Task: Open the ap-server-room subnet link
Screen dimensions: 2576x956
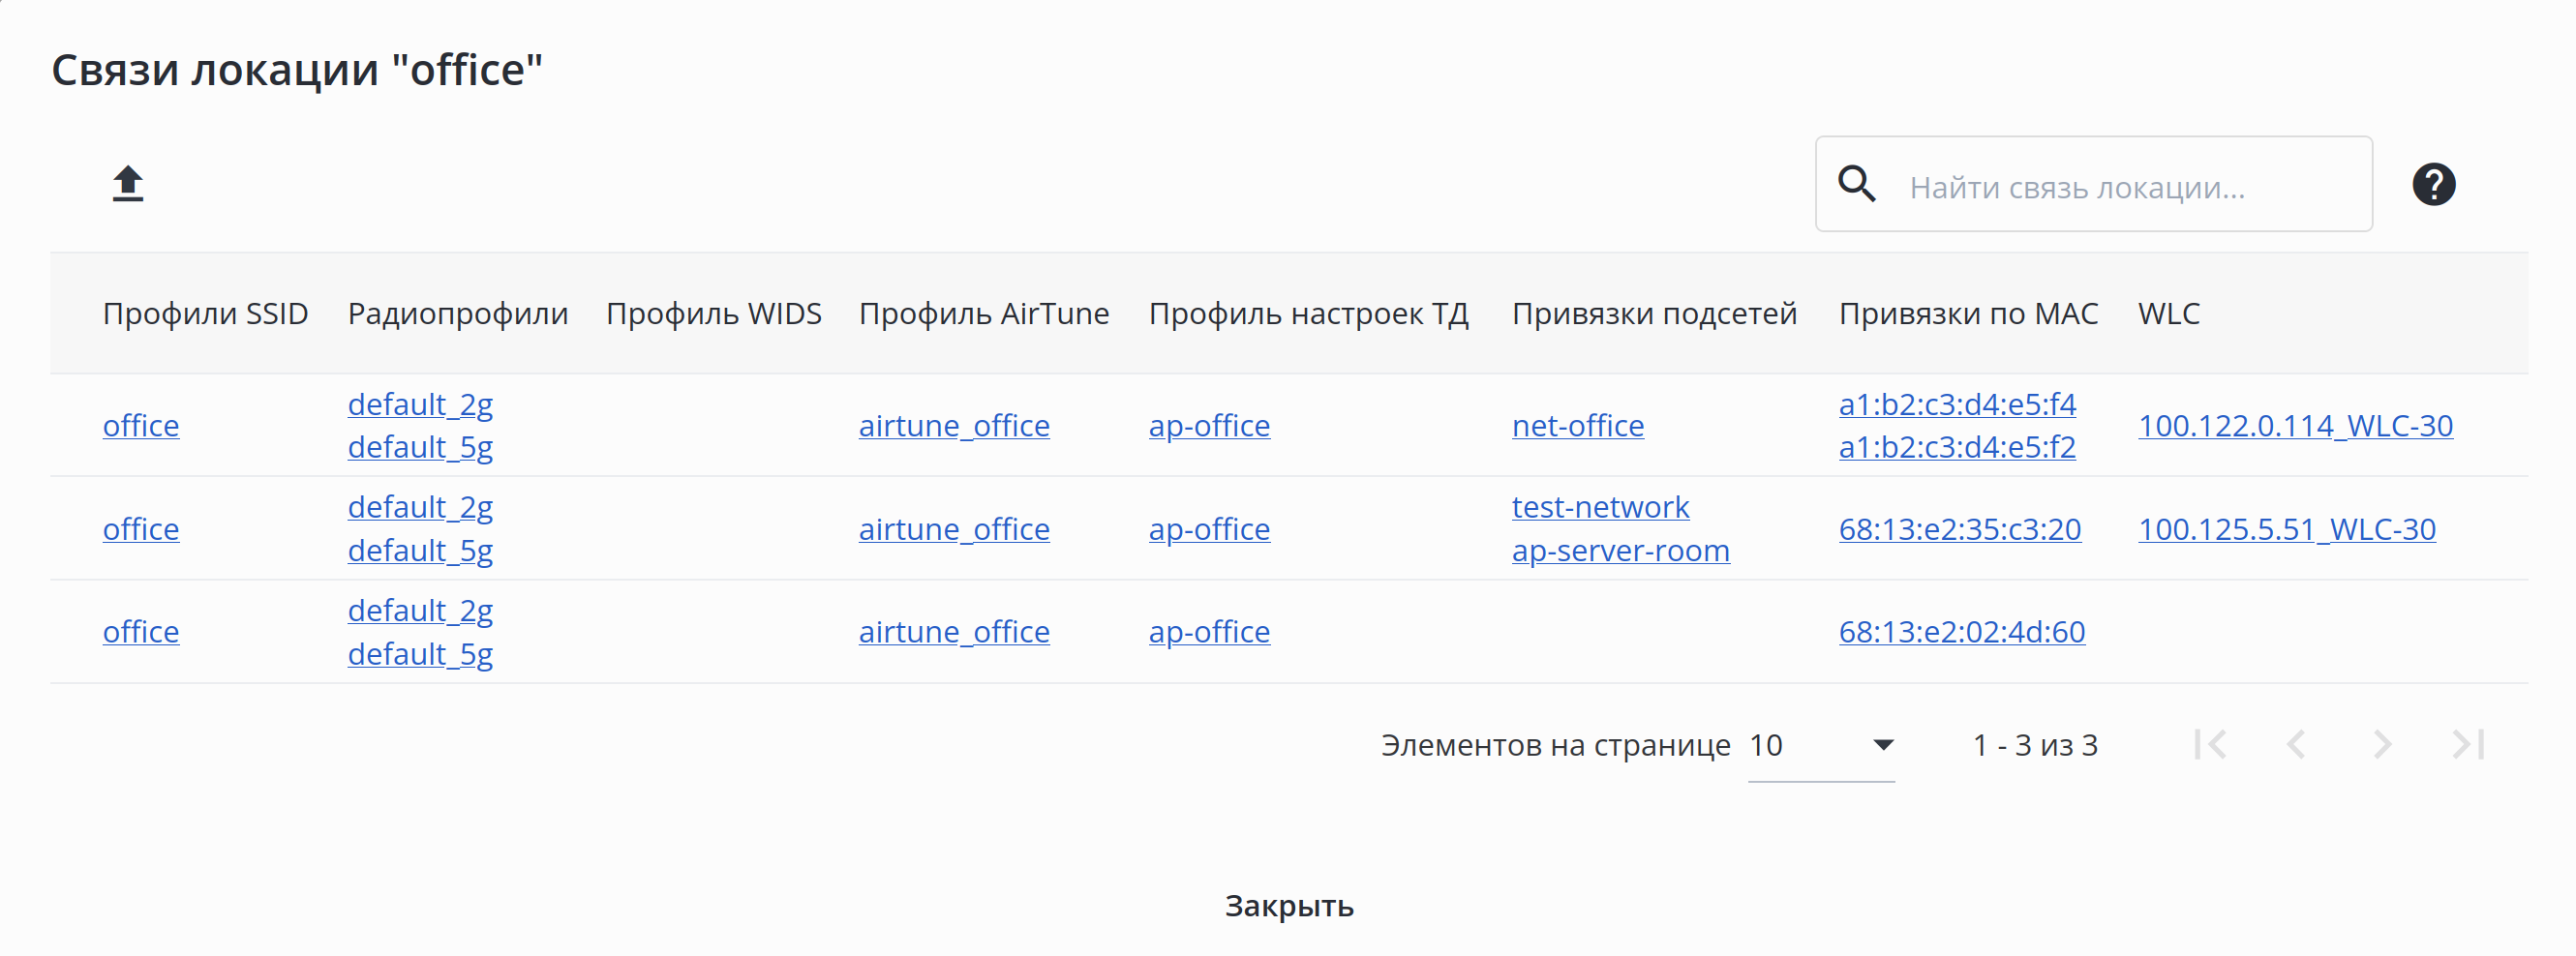Action: click(1620, 551)
